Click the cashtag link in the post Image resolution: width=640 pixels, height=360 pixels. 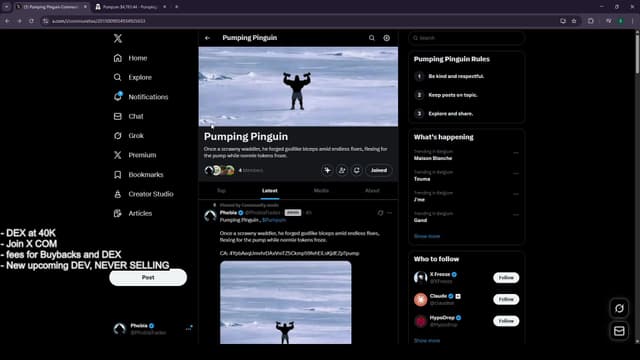[274, 220]
